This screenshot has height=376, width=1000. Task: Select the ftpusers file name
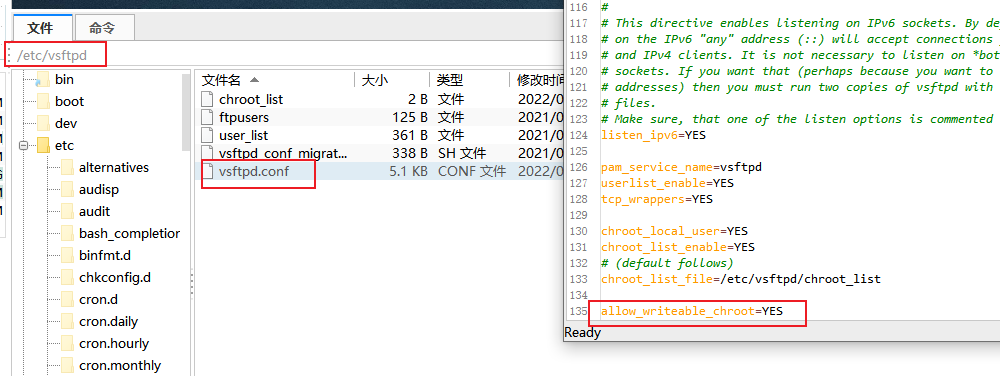(x=244, y=117)
